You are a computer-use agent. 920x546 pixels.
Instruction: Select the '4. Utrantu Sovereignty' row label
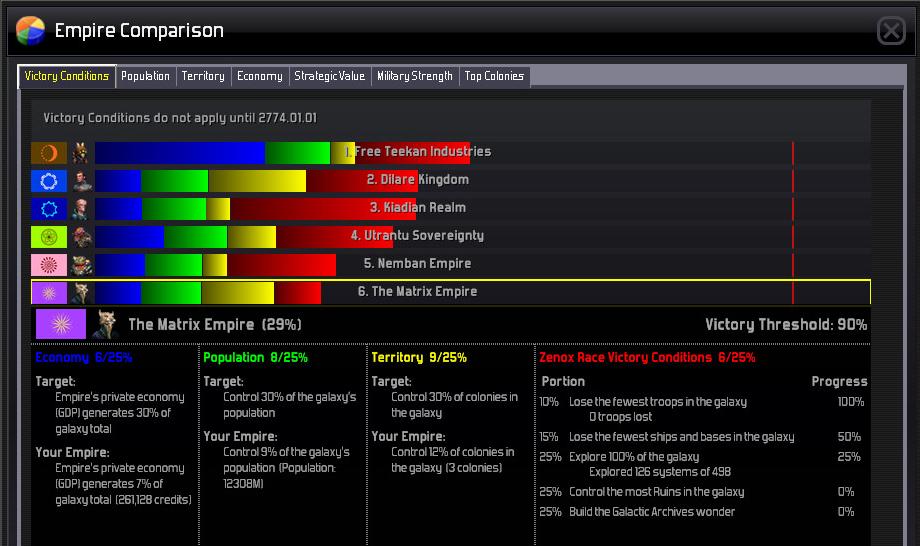point(418,236)
